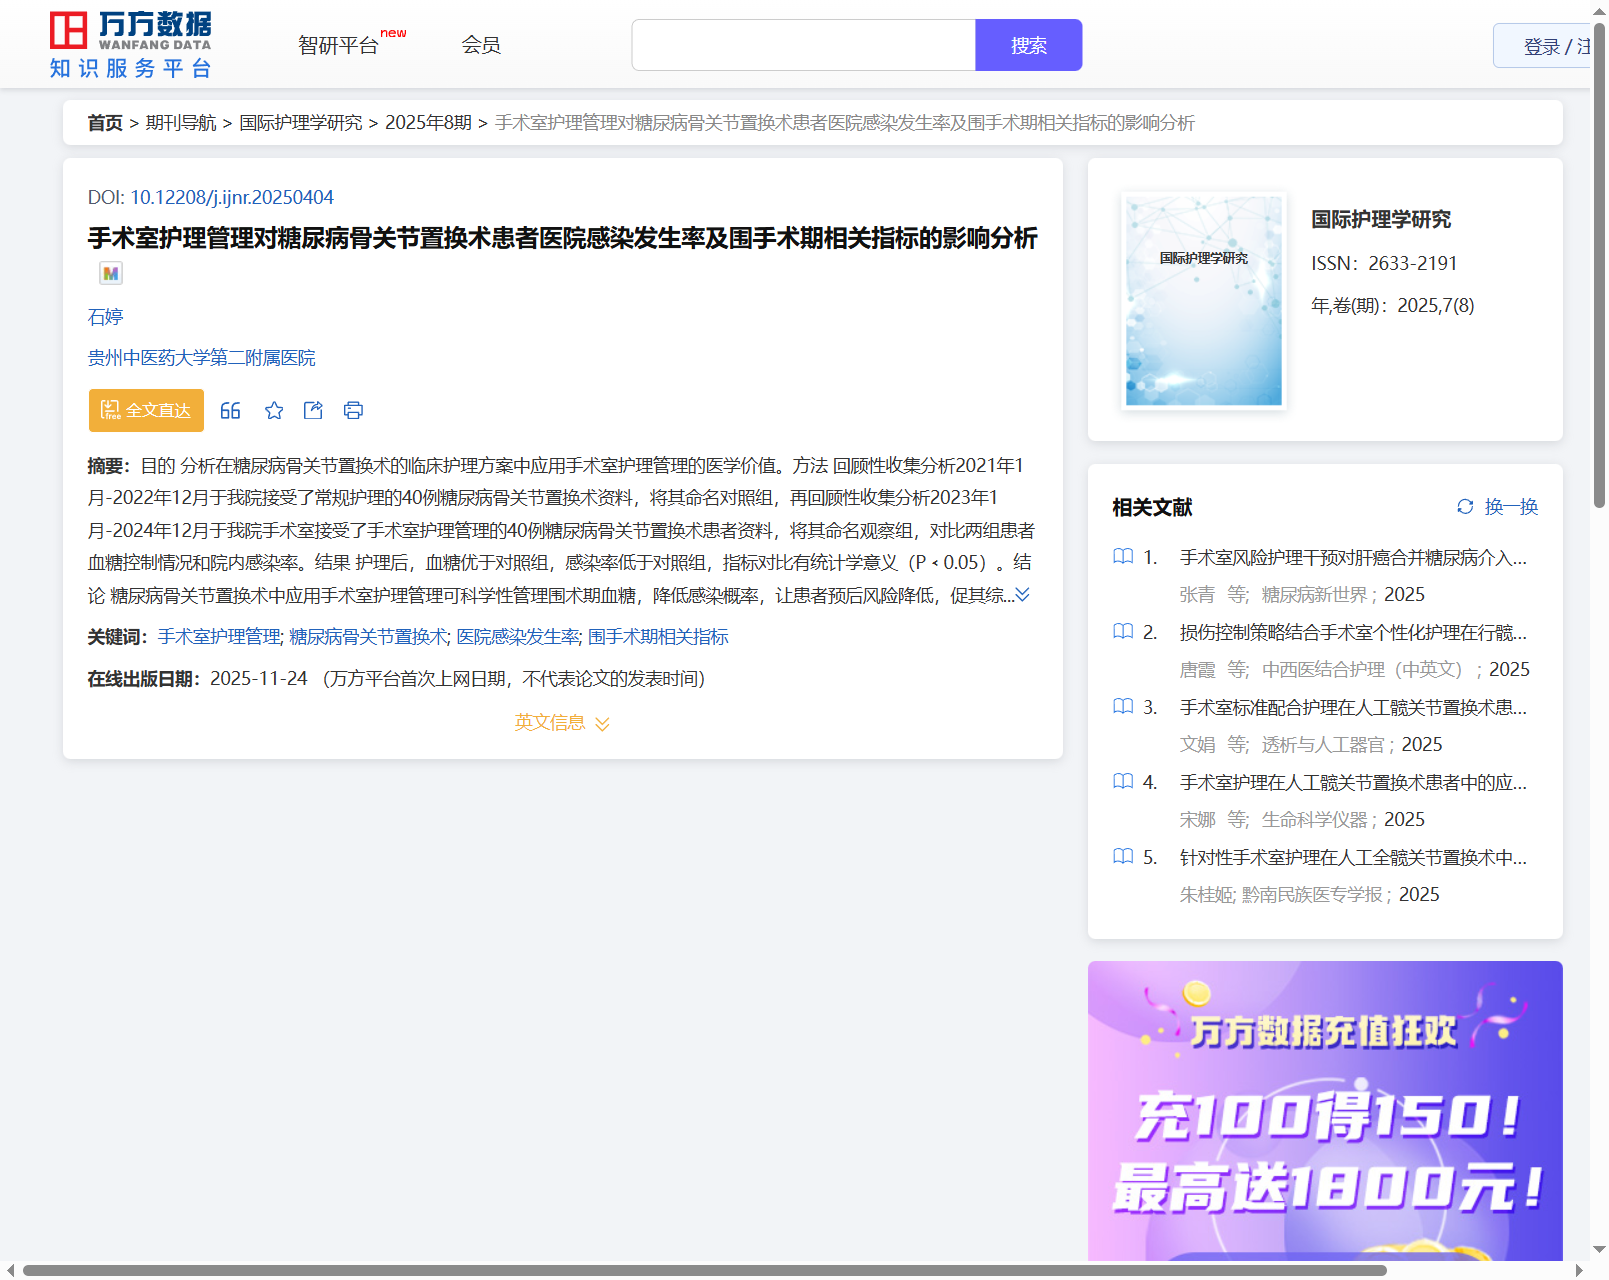Open the 智研平台 menu item

[339, 45]
